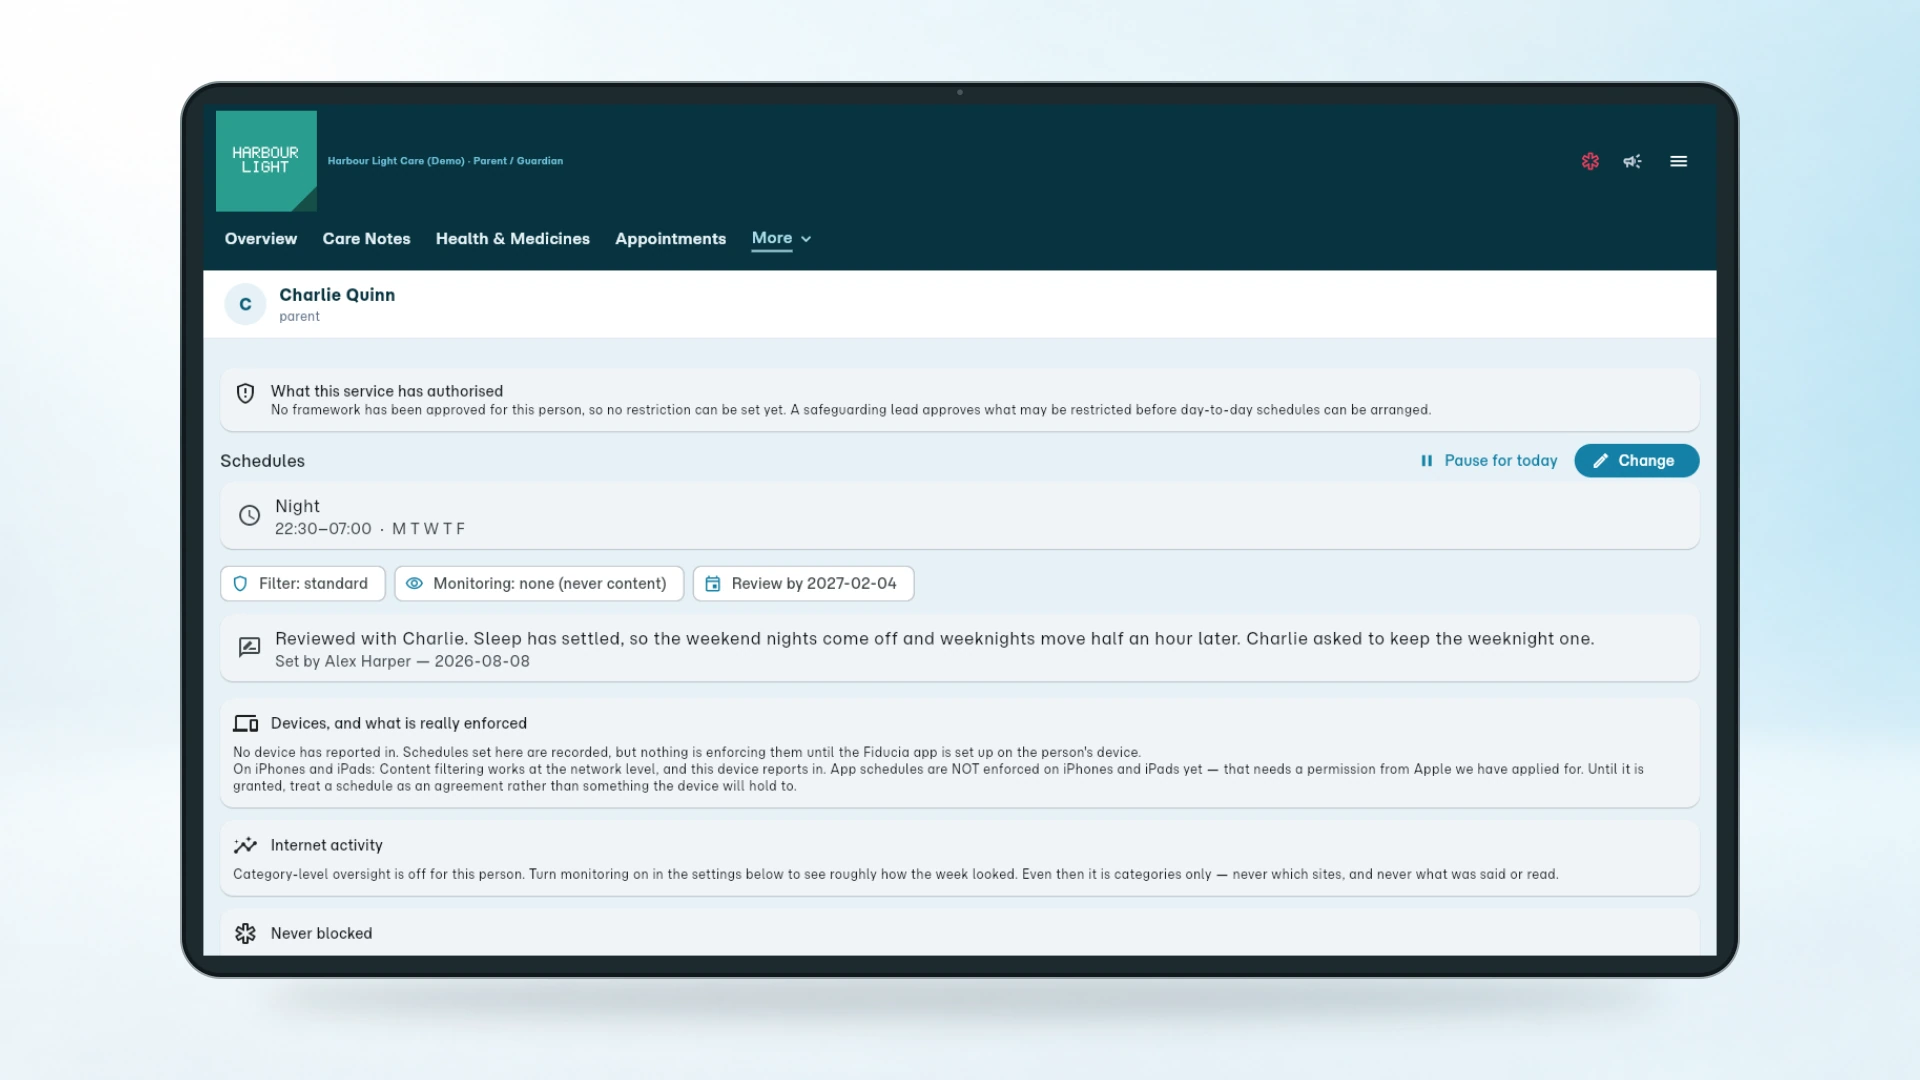Click the devices icon
Screen dimensions: 1920x1080
point(246,724)
